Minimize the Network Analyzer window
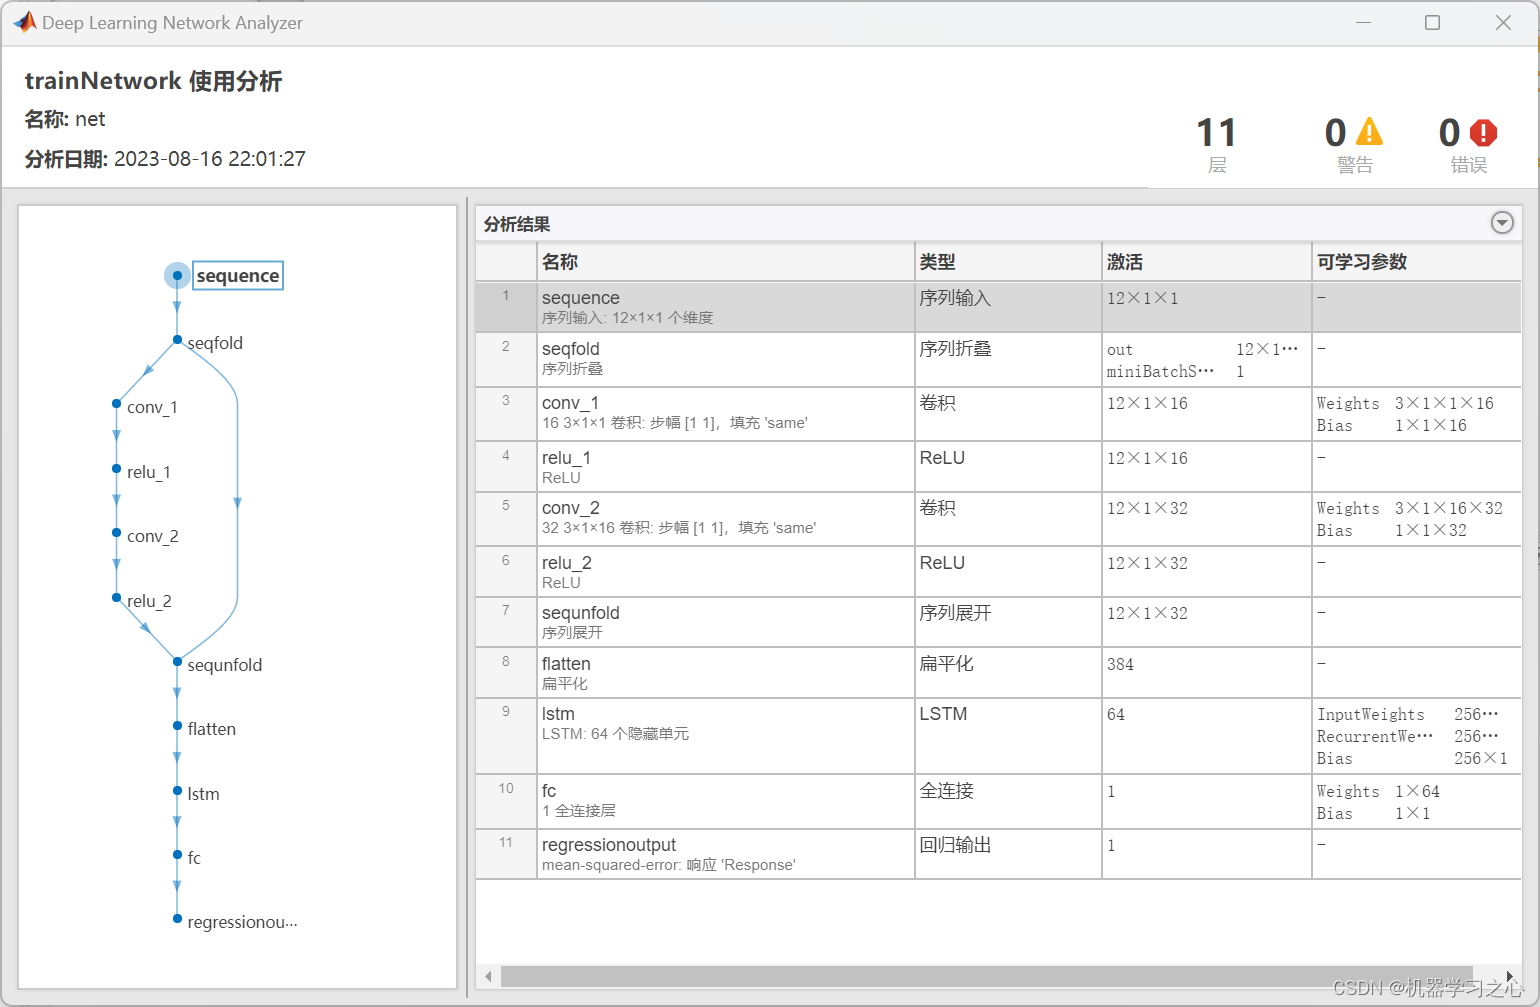1540x1007 pixels. coord(1363,22)
